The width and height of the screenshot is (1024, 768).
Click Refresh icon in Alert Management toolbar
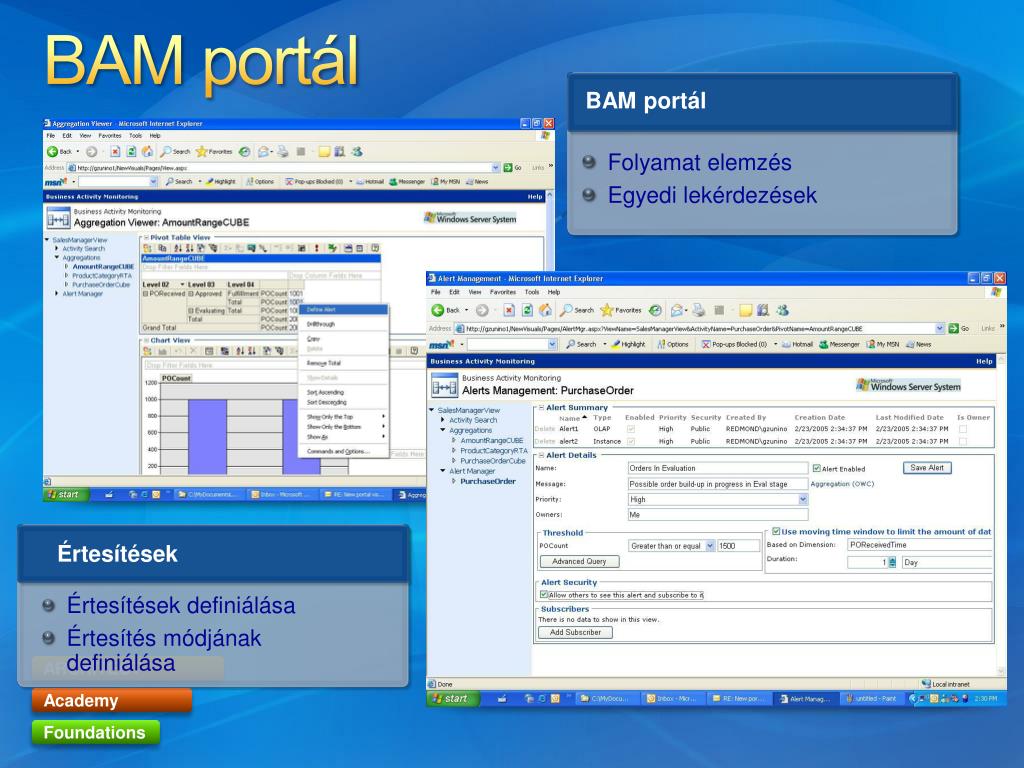[x=527, y=310]
